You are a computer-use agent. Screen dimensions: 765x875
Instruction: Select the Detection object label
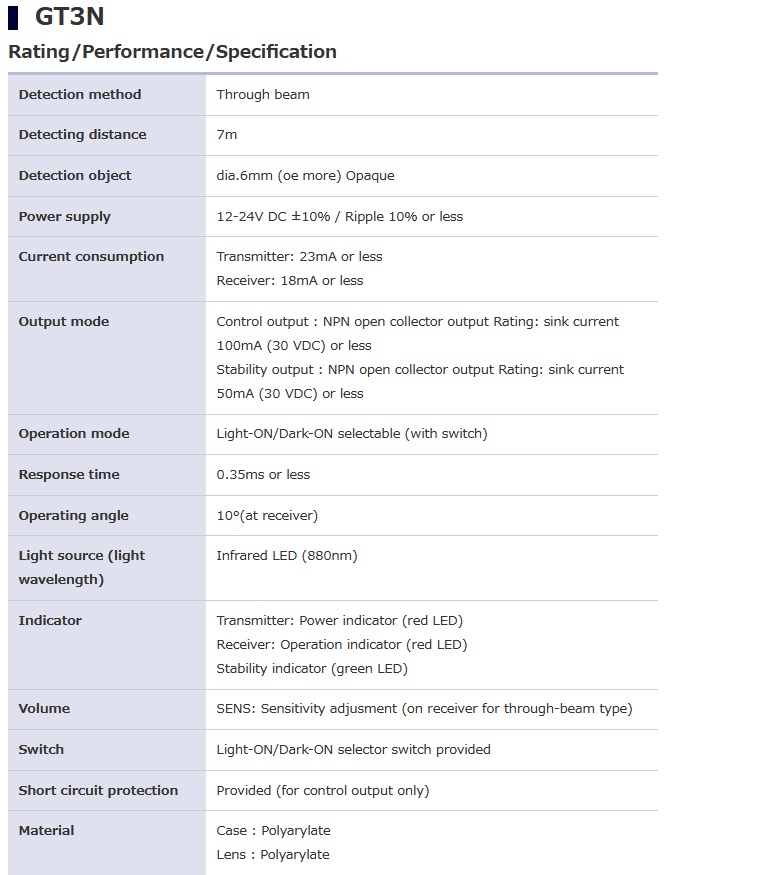point(75,175)
